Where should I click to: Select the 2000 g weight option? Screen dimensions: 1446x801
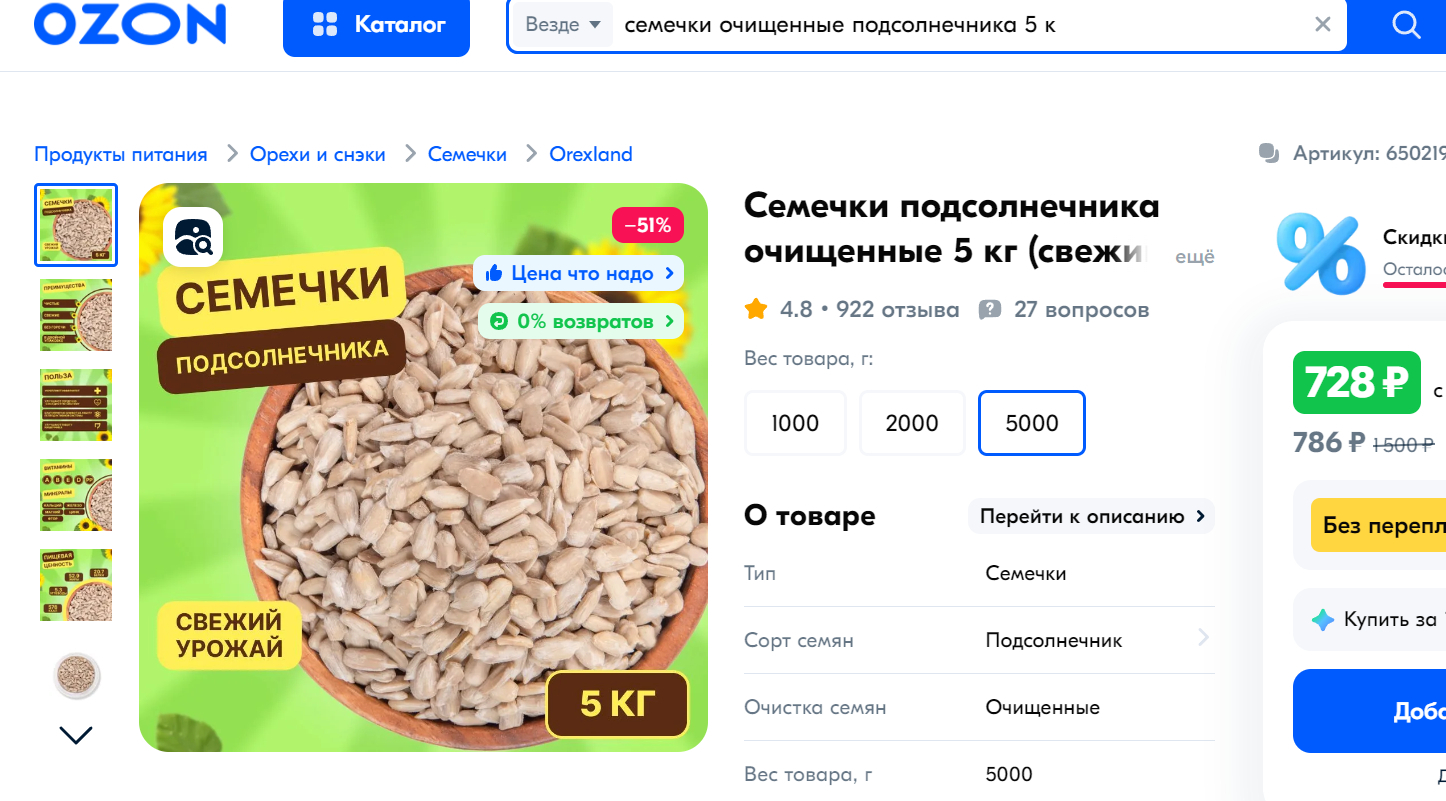pyautogui.click(x=912, y=423)
